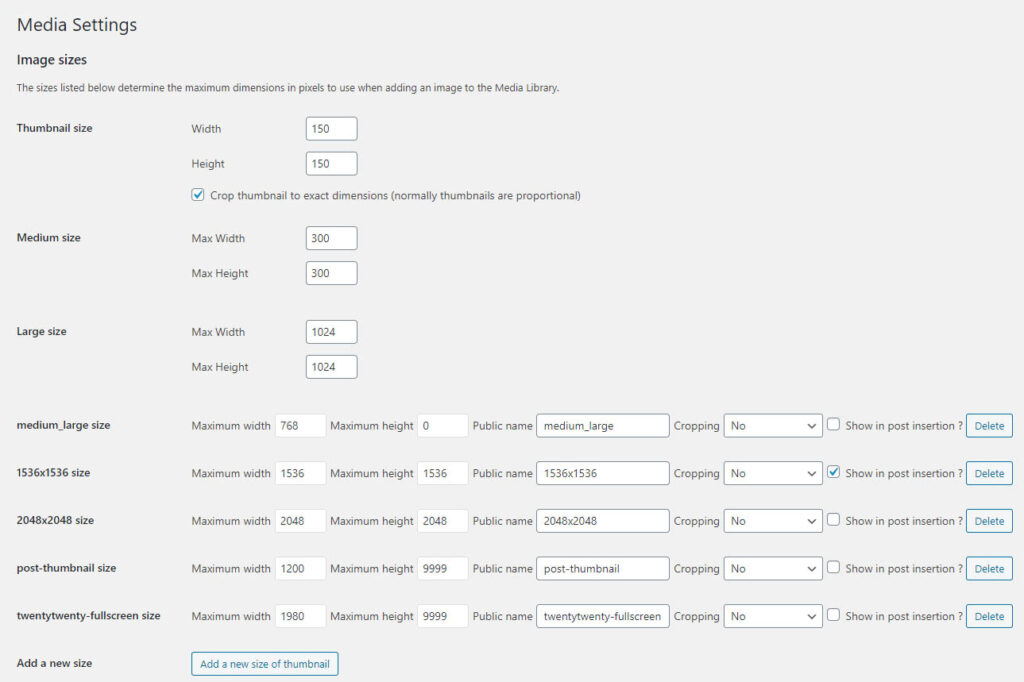The image size is (1024, 682).
Task: Toggle Crop thumbnail to exact dimensions checkbox
Action: [198, 195]
